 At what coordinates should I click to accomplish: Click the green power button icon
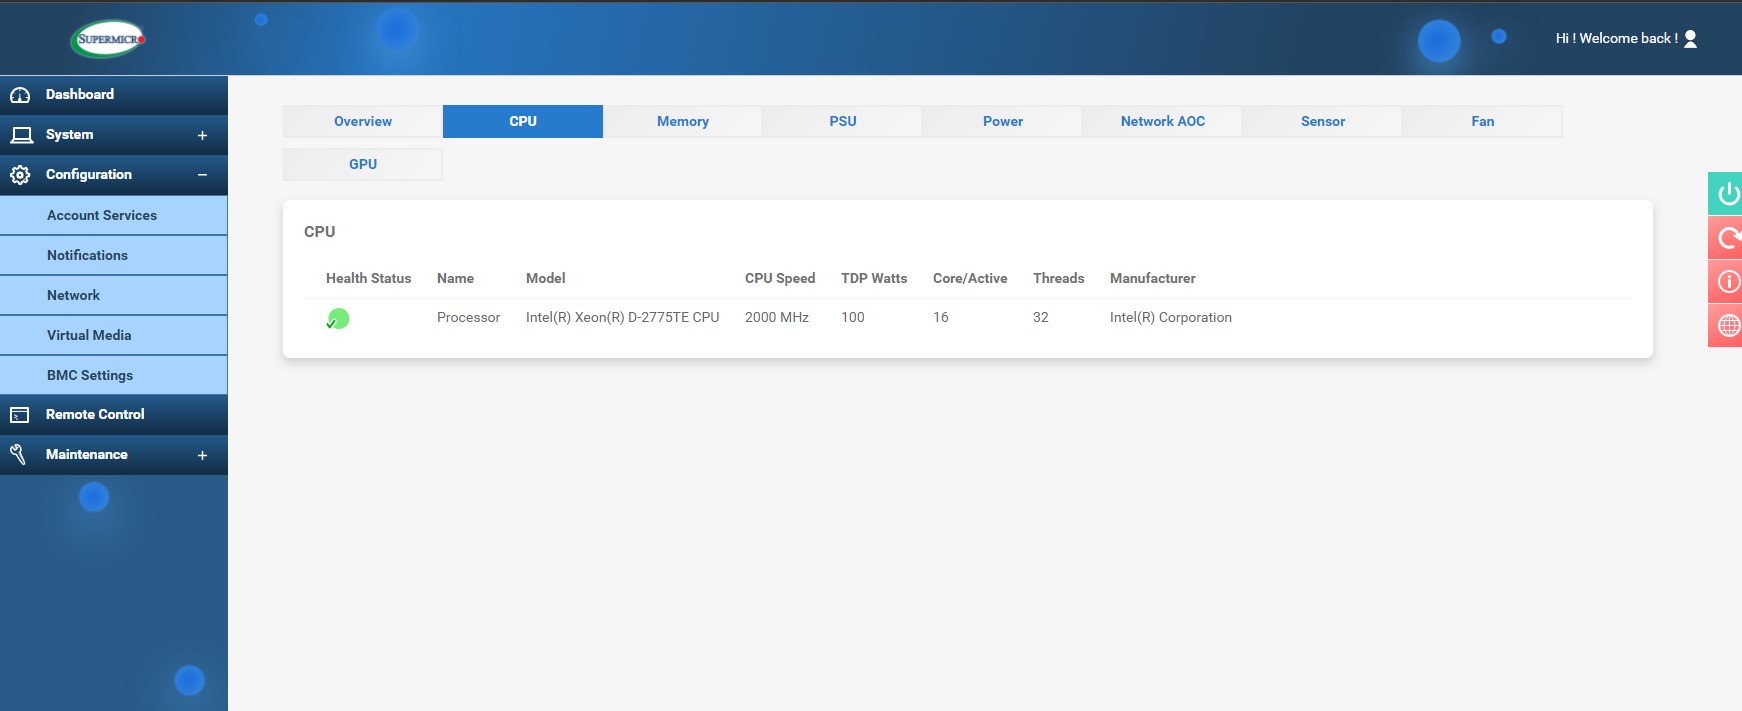(x=1727, y=193)
